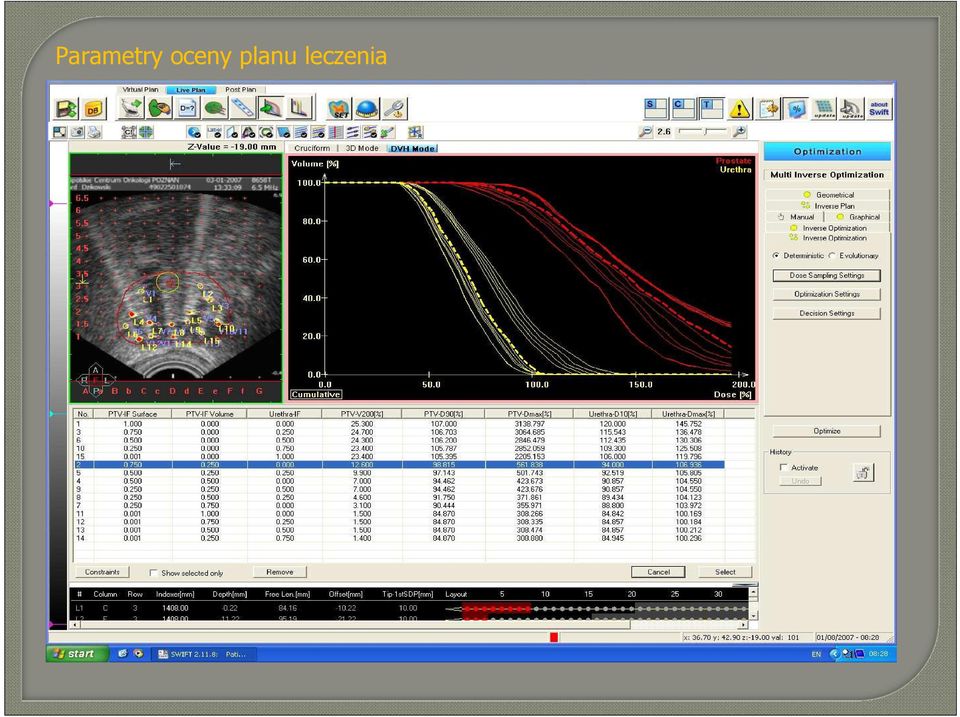The height and width of the screenshot is (717, 960).
Task: Open the Cruciform view tab
Action: pyautogui.click(x=312, y=148)
